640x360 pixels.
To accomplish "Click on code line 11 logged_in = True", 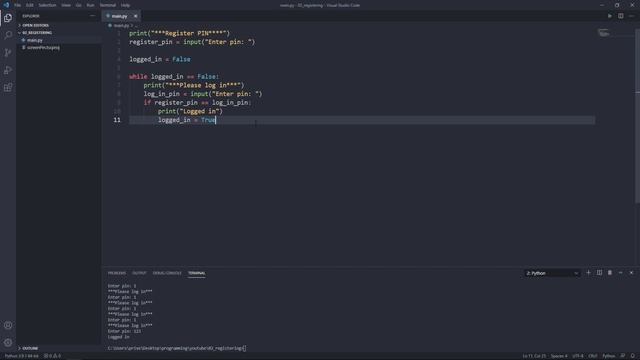I will point(187,120).
